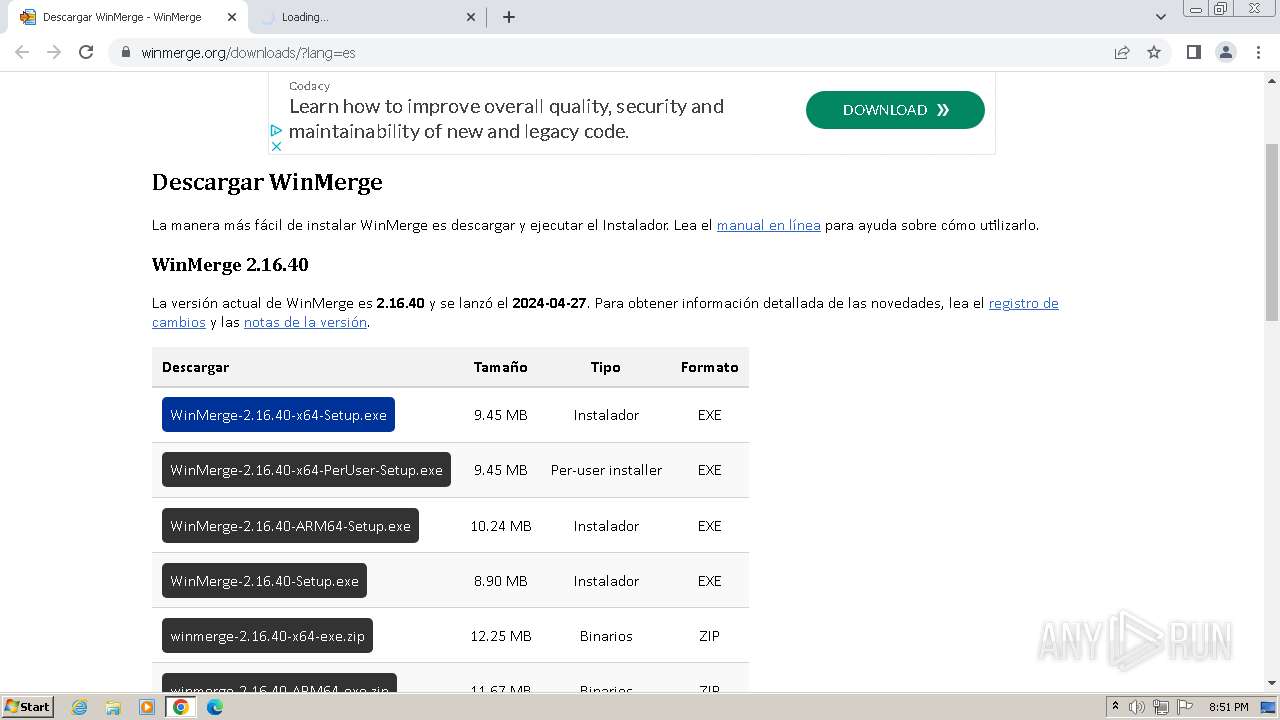The height and width of the screenshot is (720, 1280).
Task: Select the Formato column header
Action: click(x=710, y=367)
